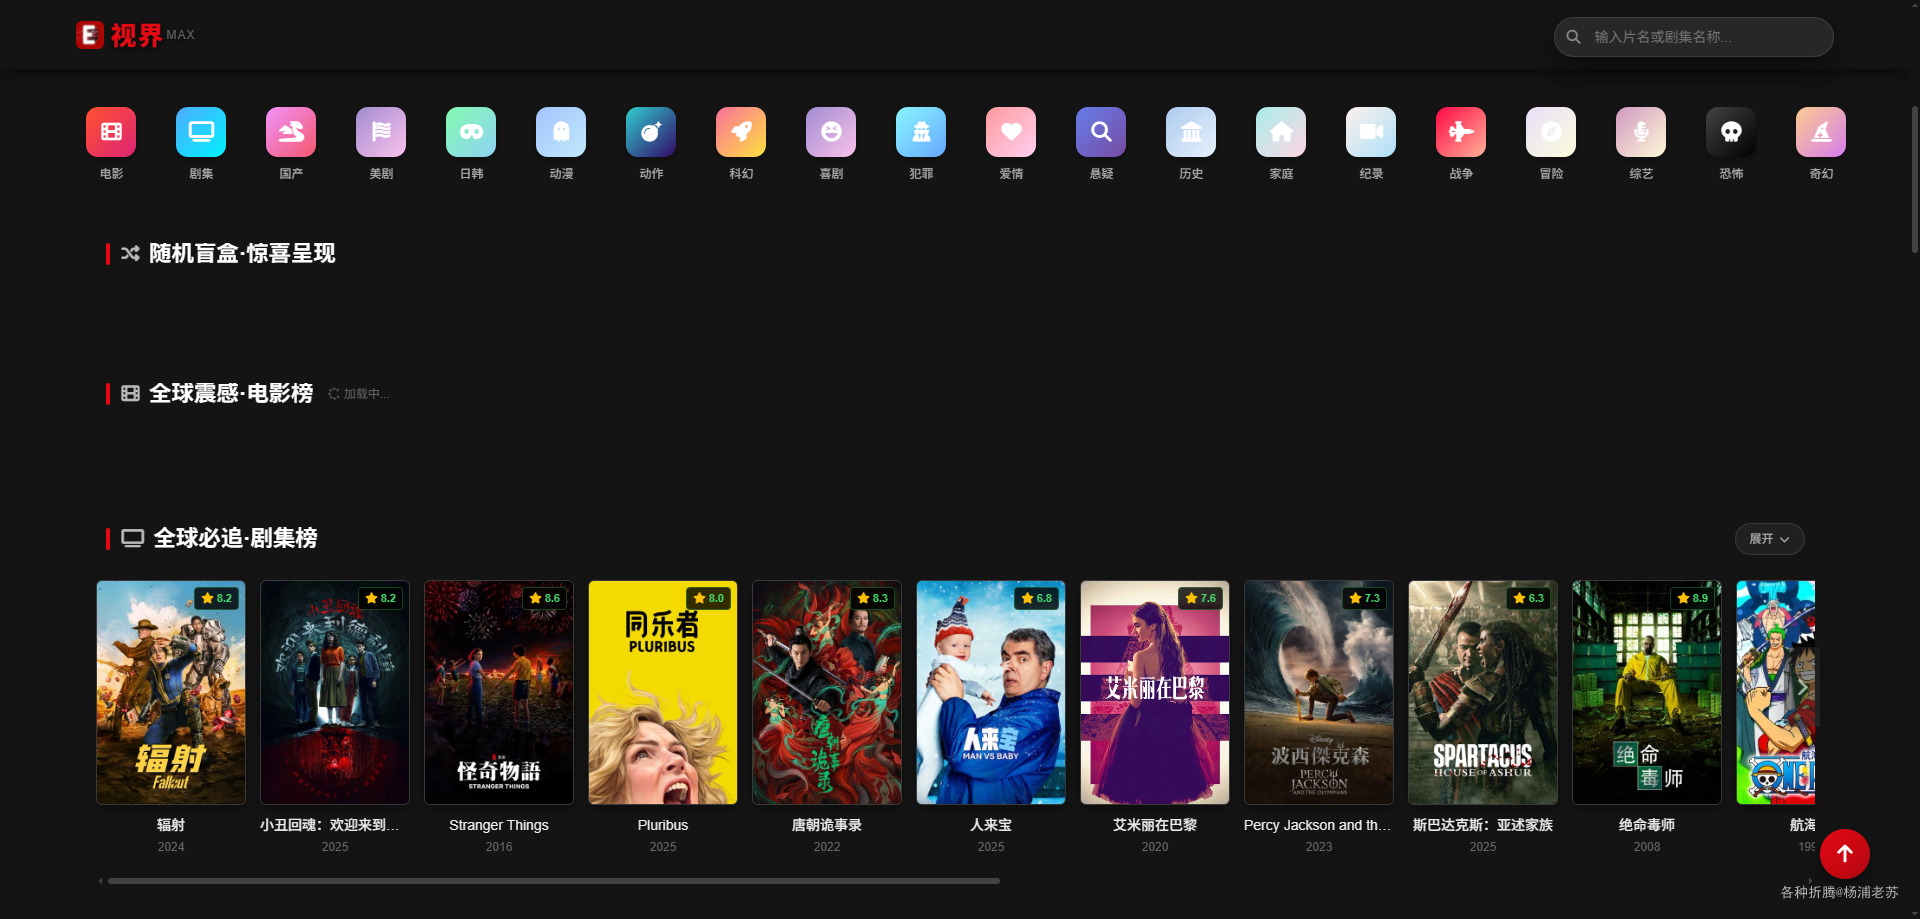
Task: Open the Pluribus yellow poster
Action: point(663,693)
